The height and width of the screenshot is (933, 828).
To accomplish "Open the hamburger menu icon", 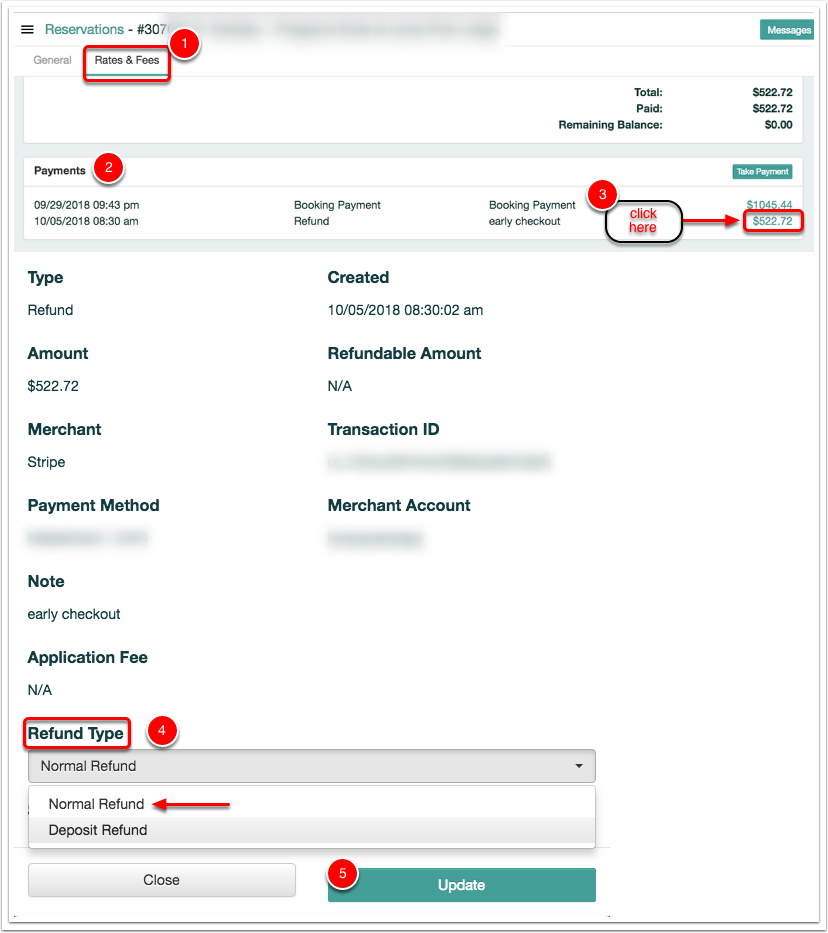I will [27, 29].
